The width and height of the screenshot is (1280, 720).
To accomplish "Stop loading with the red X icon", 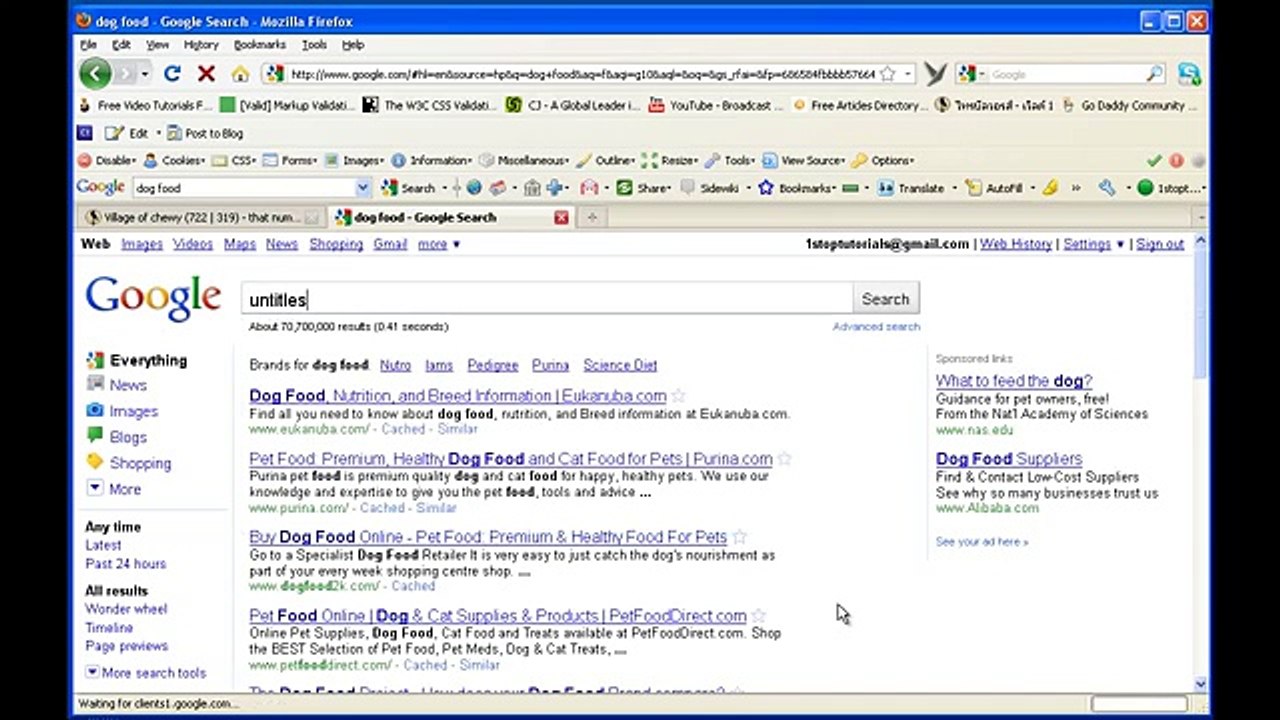I will coord(206,74).
